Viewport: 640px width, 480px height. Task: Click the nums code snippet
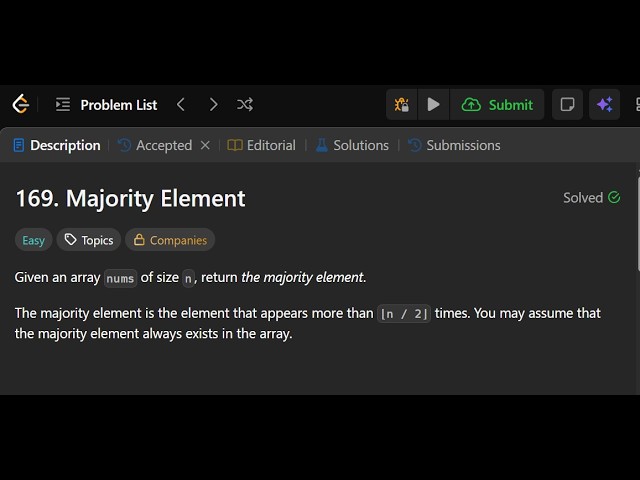[x=120, y=278]
